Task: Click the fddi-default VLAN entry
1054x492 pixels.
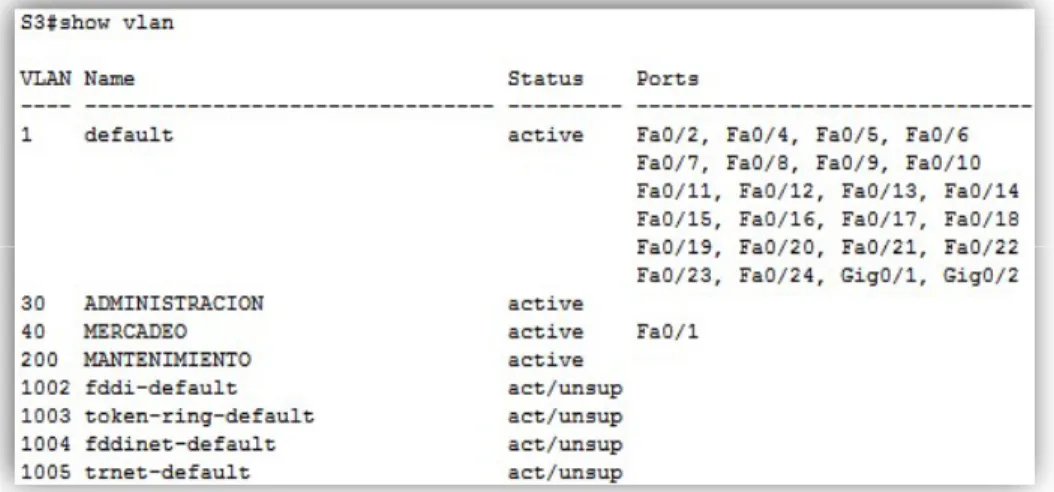Action: [x=161, y=388]
